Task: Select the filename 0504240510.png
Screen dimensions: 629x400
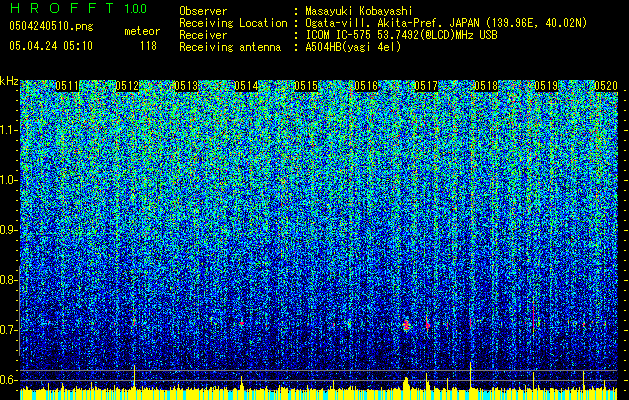Action: [x=51, y=27]
